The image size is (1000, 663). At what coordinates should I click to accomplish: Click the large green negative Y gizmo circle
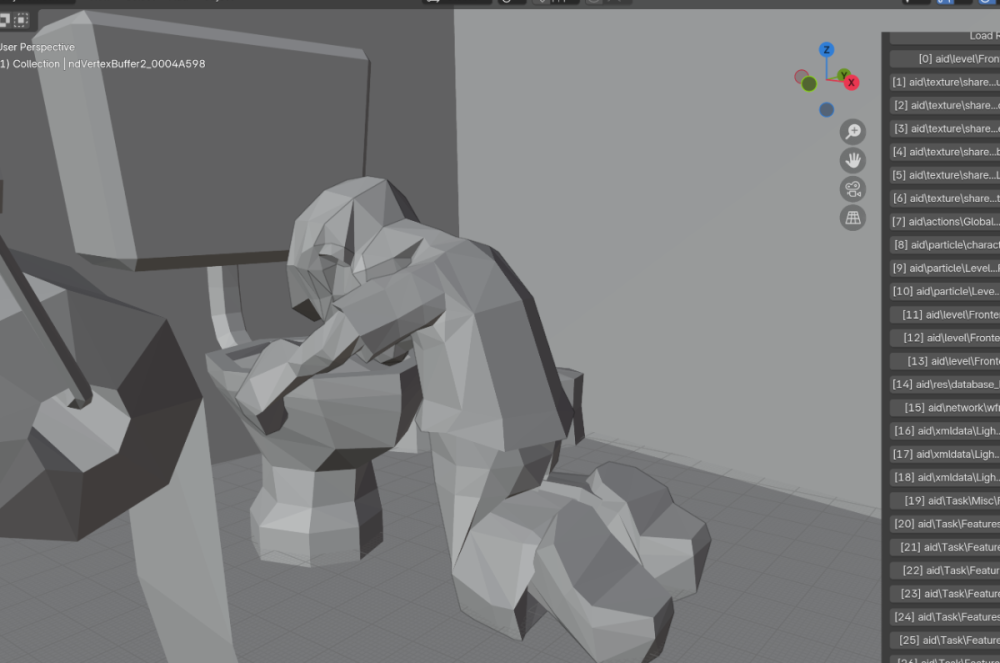click(809, 84)
